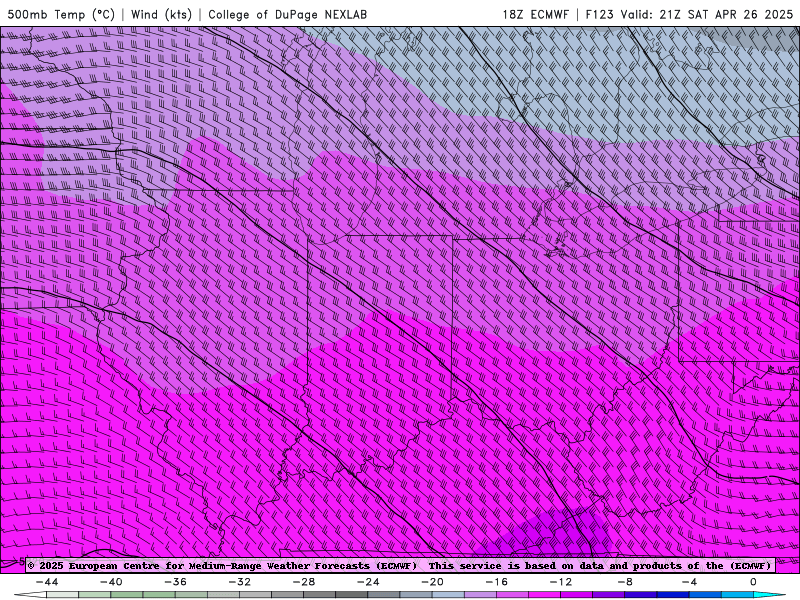
Task: Click the '500mb Temp (°C)' title text
Action: click(x=61, y=14)
